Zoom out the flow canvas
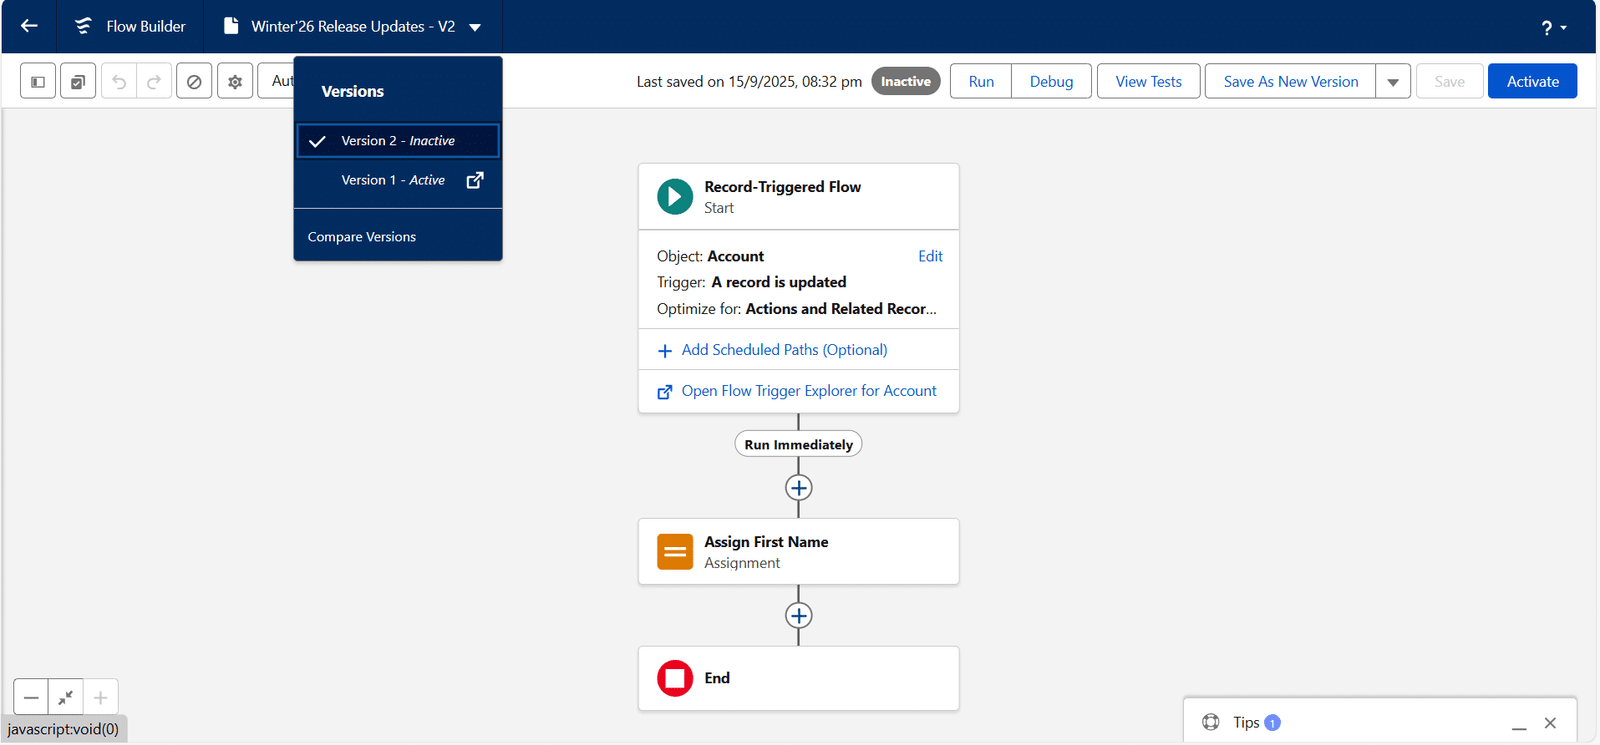 click(x=31, y=697)
